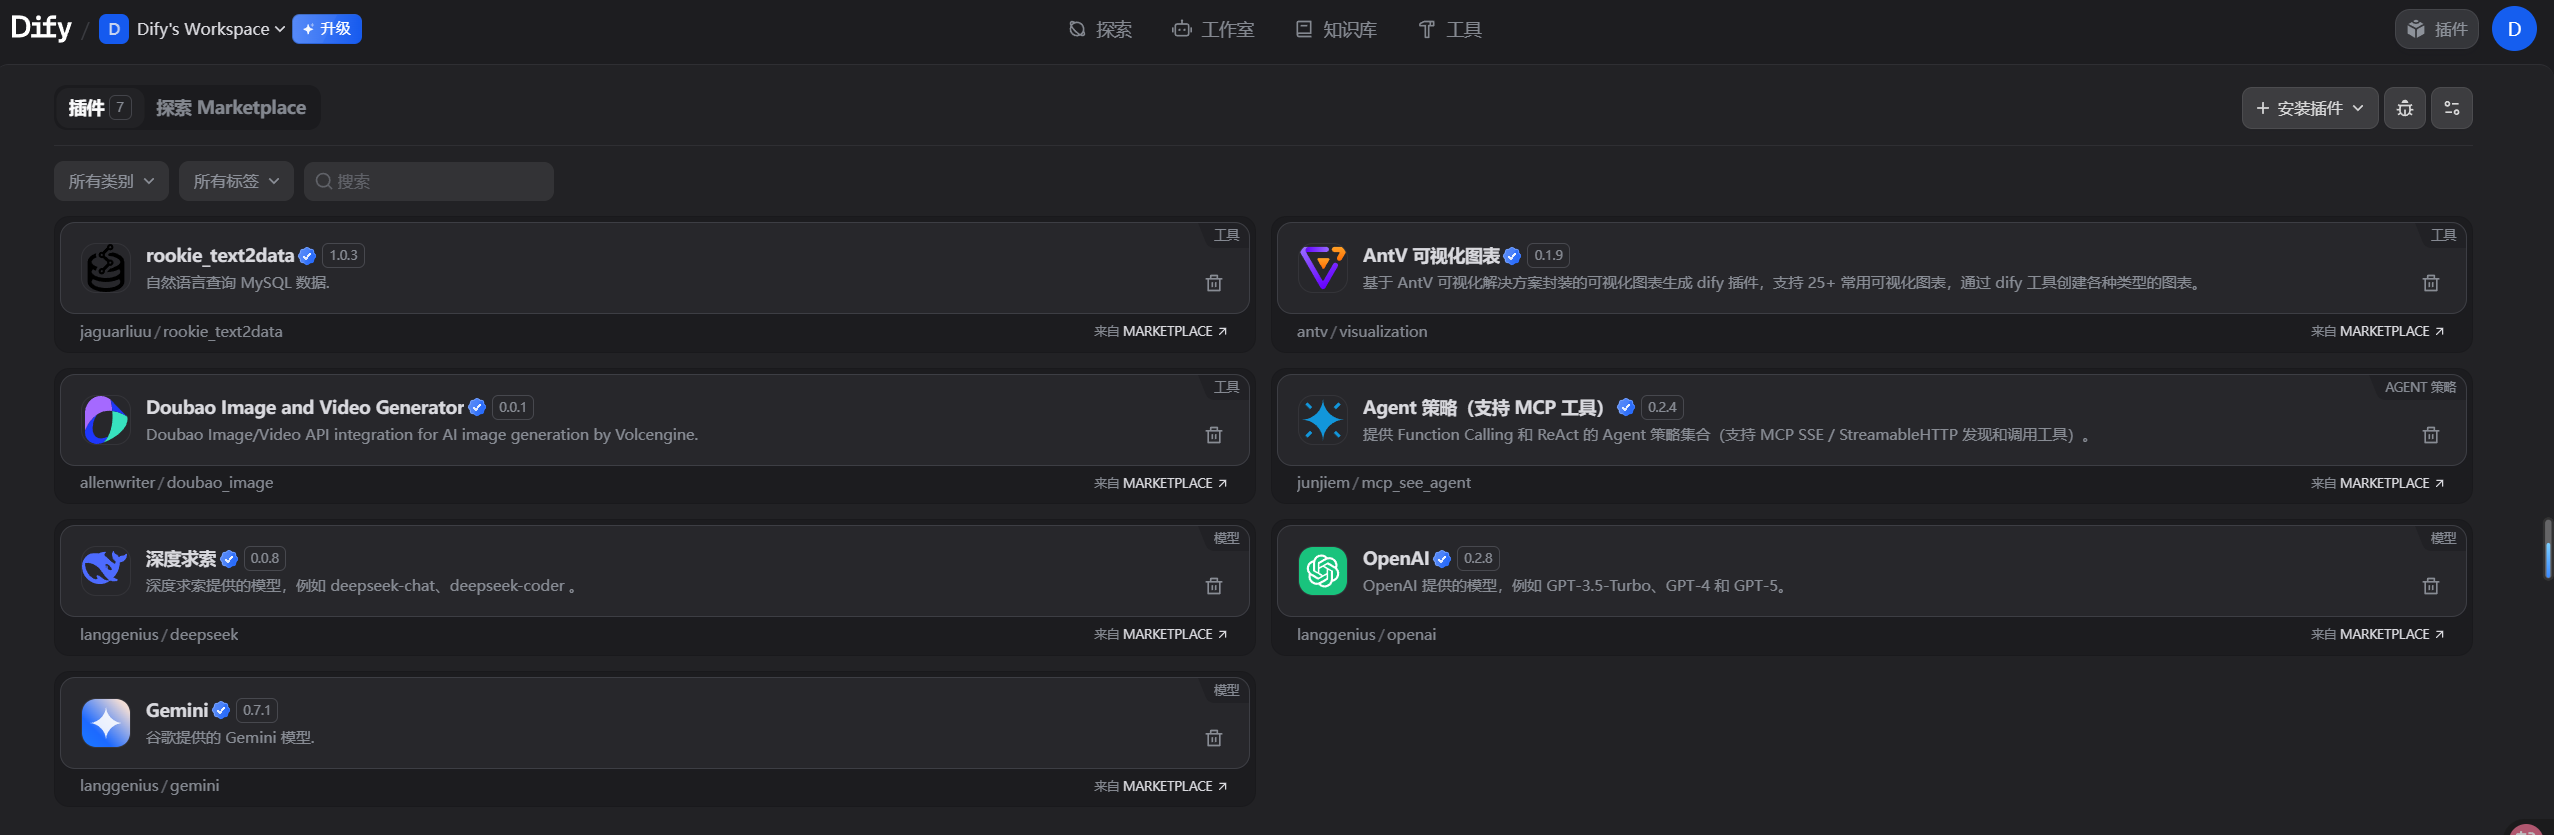
Task: Remove the Gemini plugin via trash icon
Action: pyautogui.click(x=1213, y=738)
